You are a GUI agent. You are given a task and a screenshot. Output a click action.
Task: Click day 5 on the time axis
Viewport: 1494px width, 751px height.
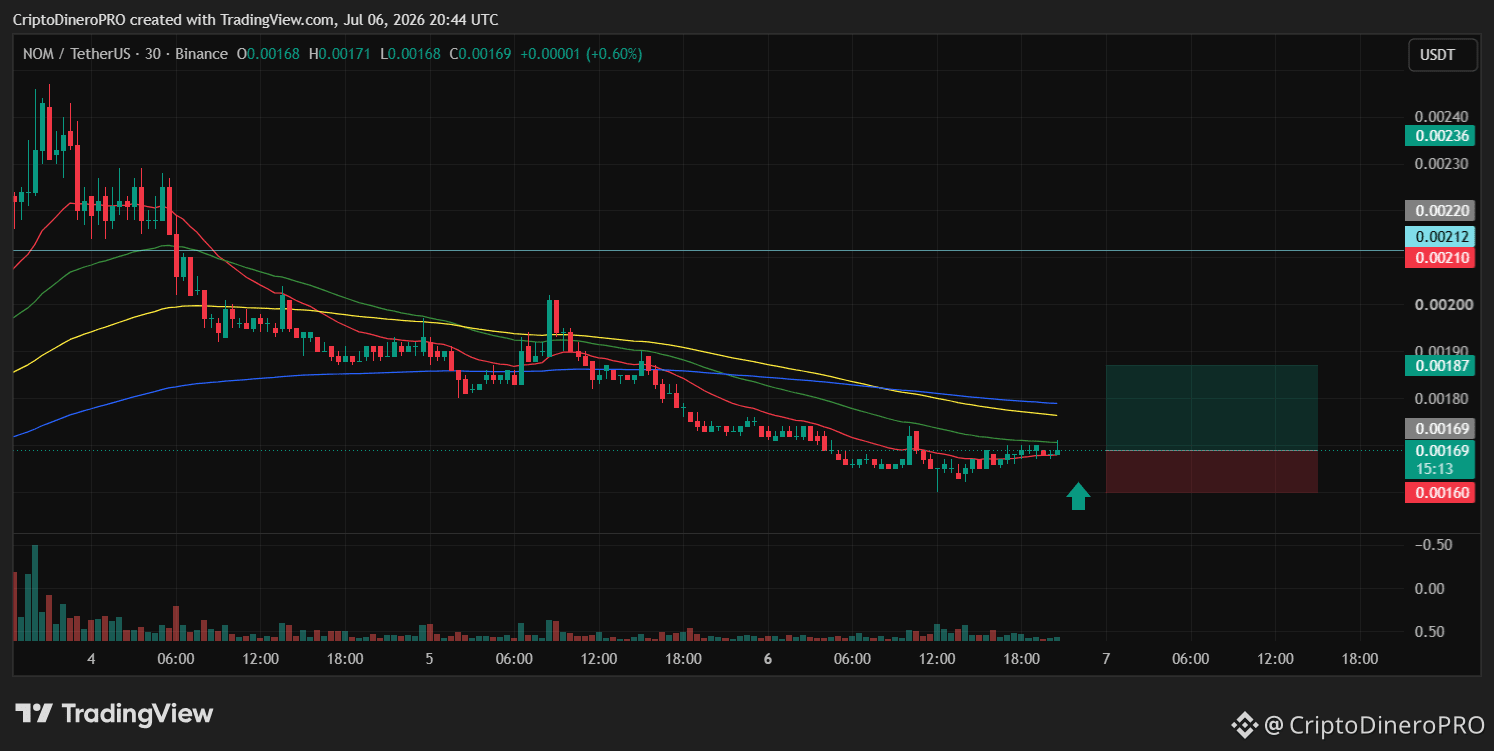click(x=429, y=659)
